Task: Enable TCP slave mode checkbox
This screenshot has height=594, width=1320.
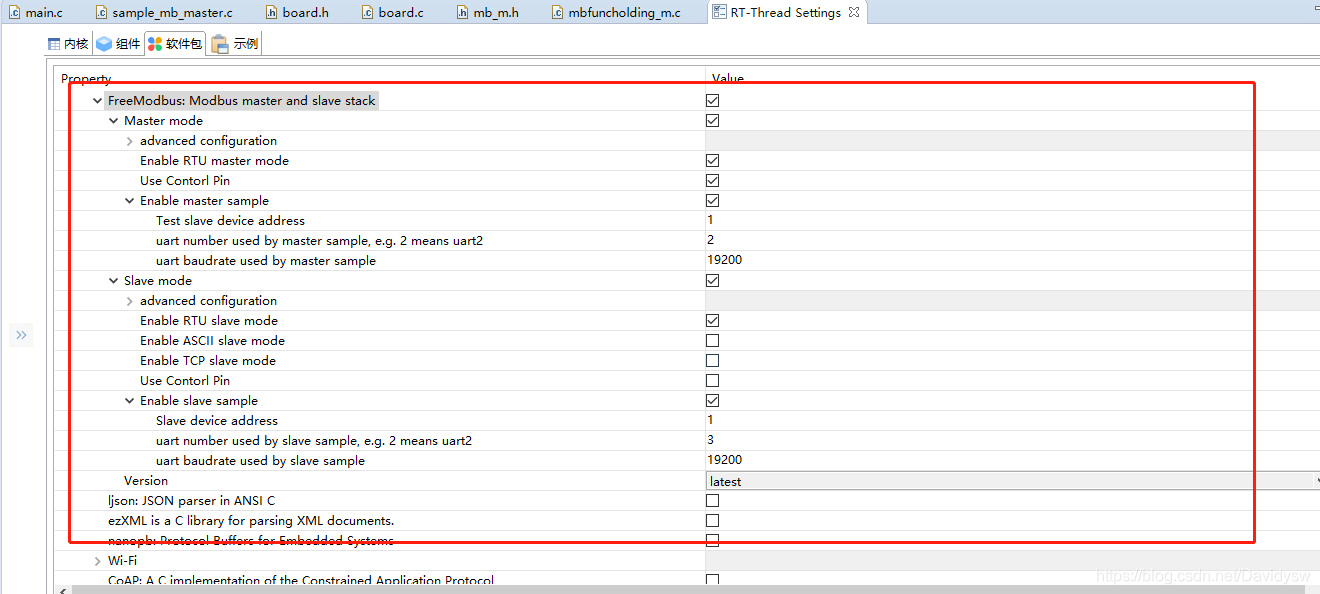Action: [x=713, y=360]
